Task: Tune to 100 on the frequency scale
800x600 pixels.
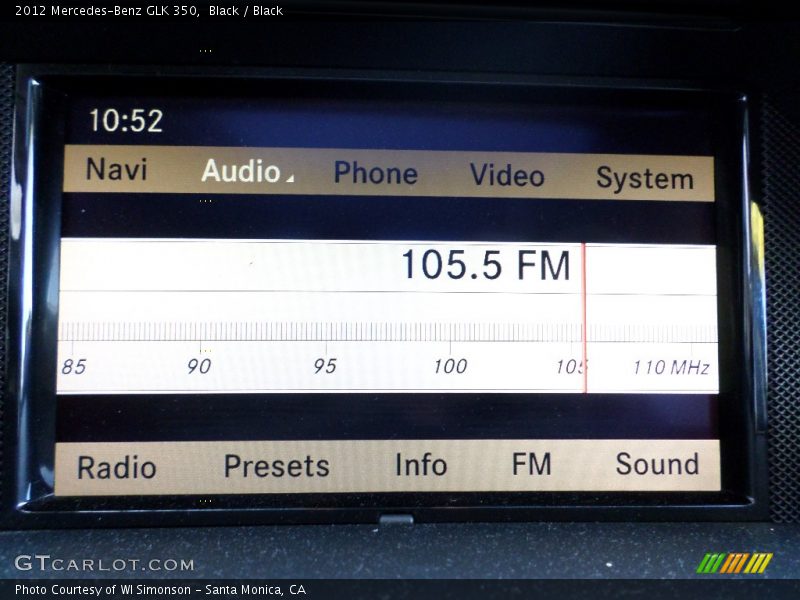Action: point(449,366)
